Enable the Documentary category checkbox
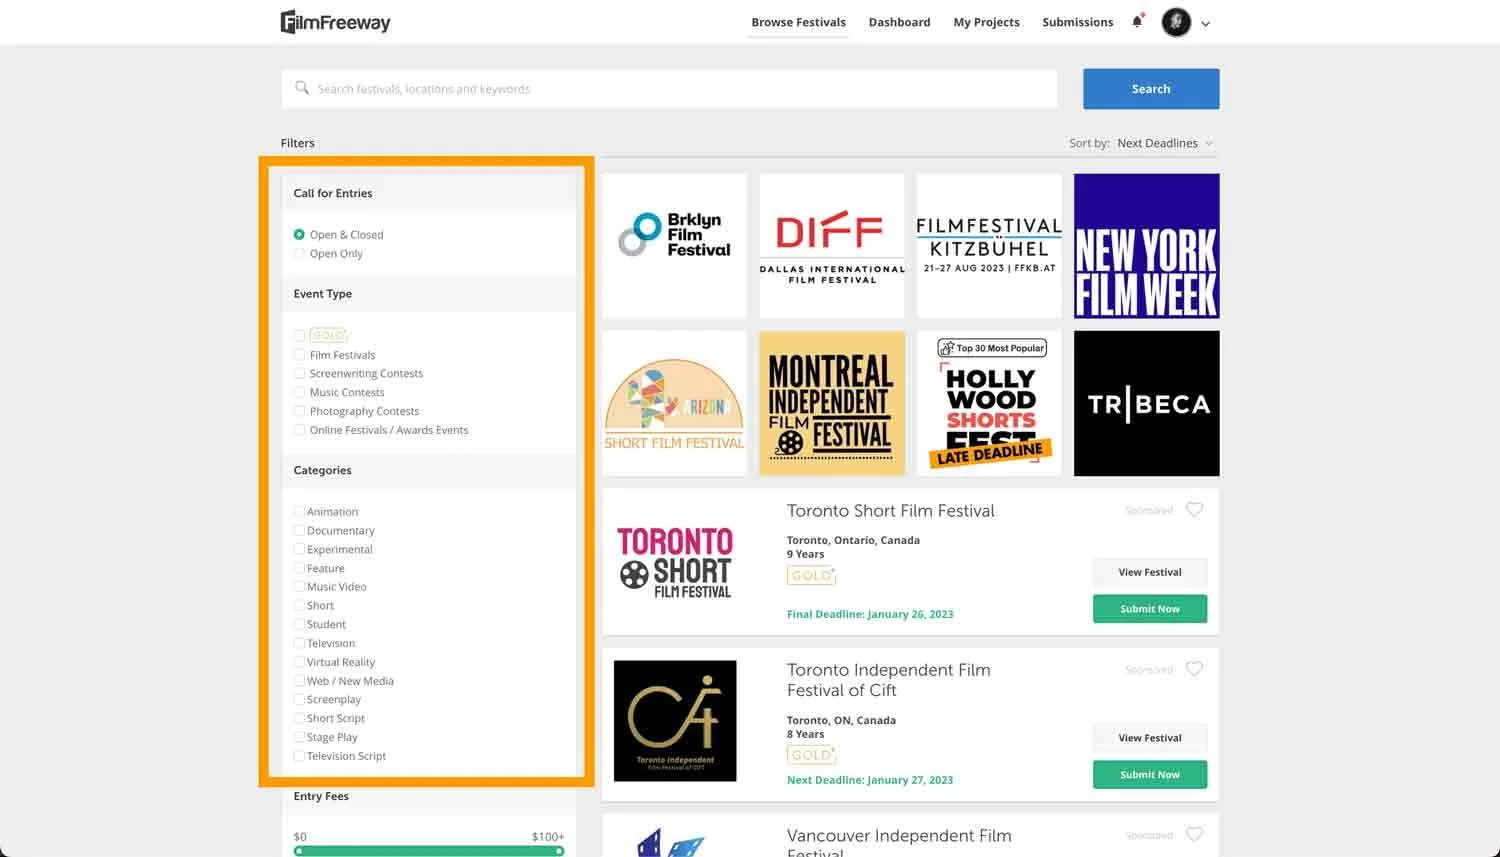The width and height of the screenshot is (1500, 857). (x=299, y=530)
